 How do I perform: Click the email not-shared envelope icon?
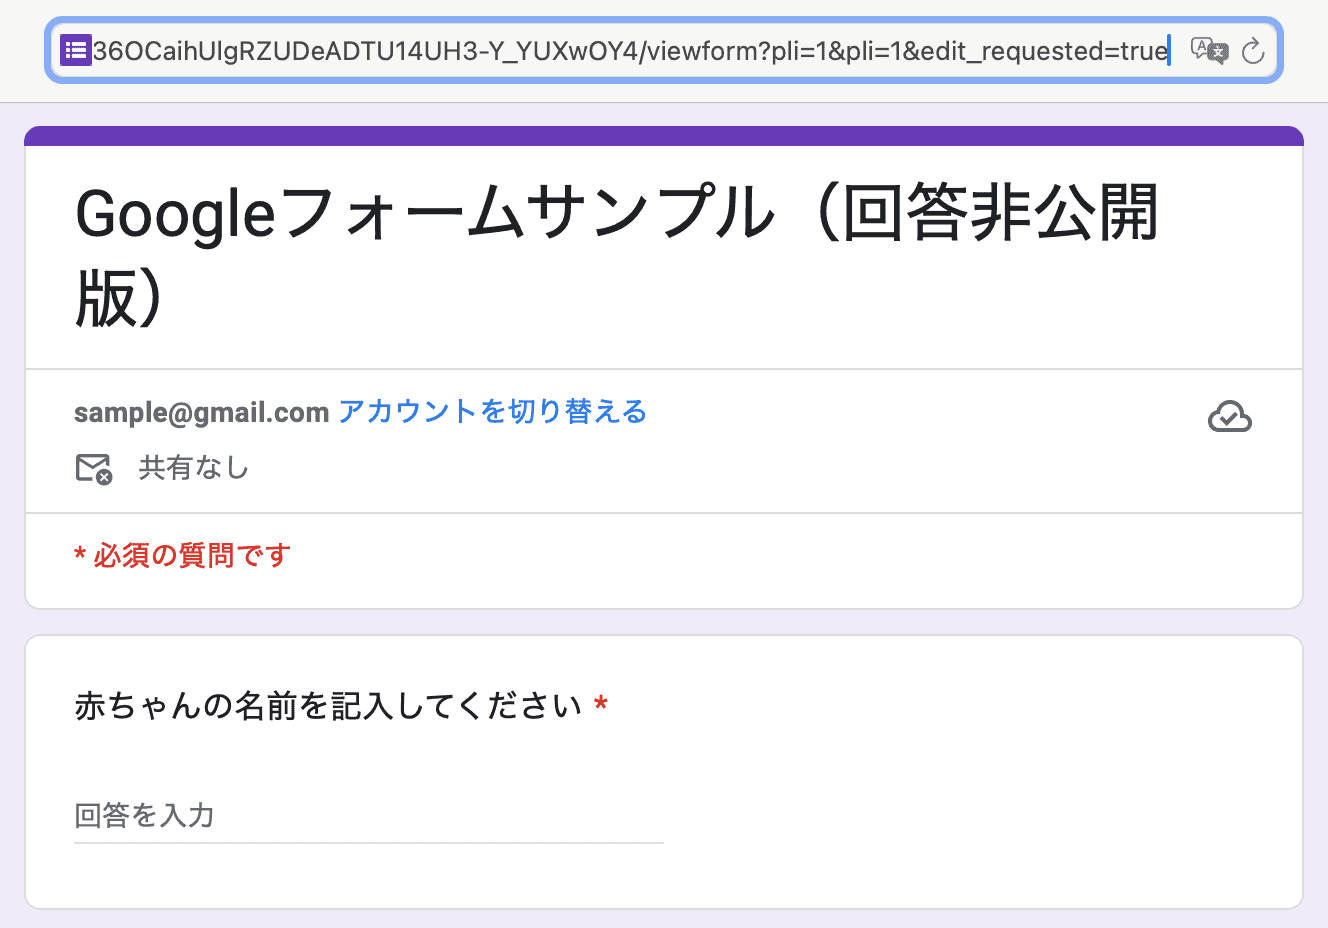tap(94, 468)
